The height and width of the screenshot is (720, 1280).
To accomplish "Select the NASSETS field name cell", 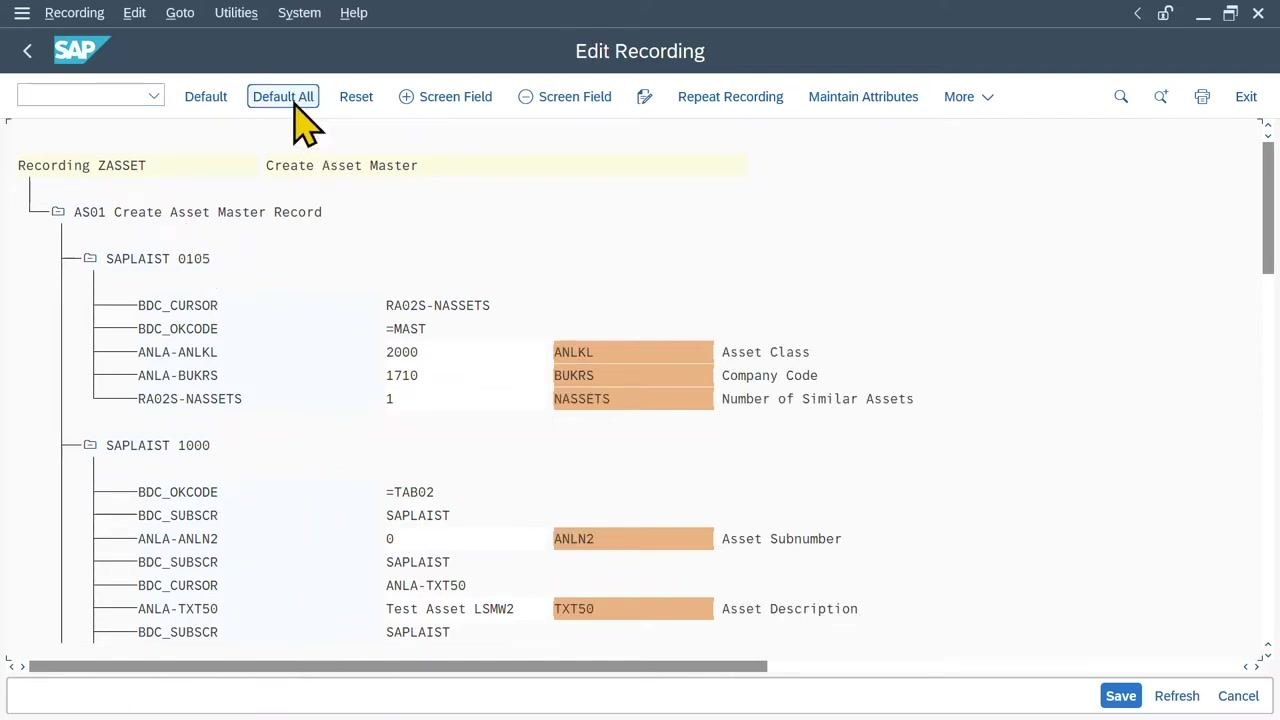I will tap(633, 398).
